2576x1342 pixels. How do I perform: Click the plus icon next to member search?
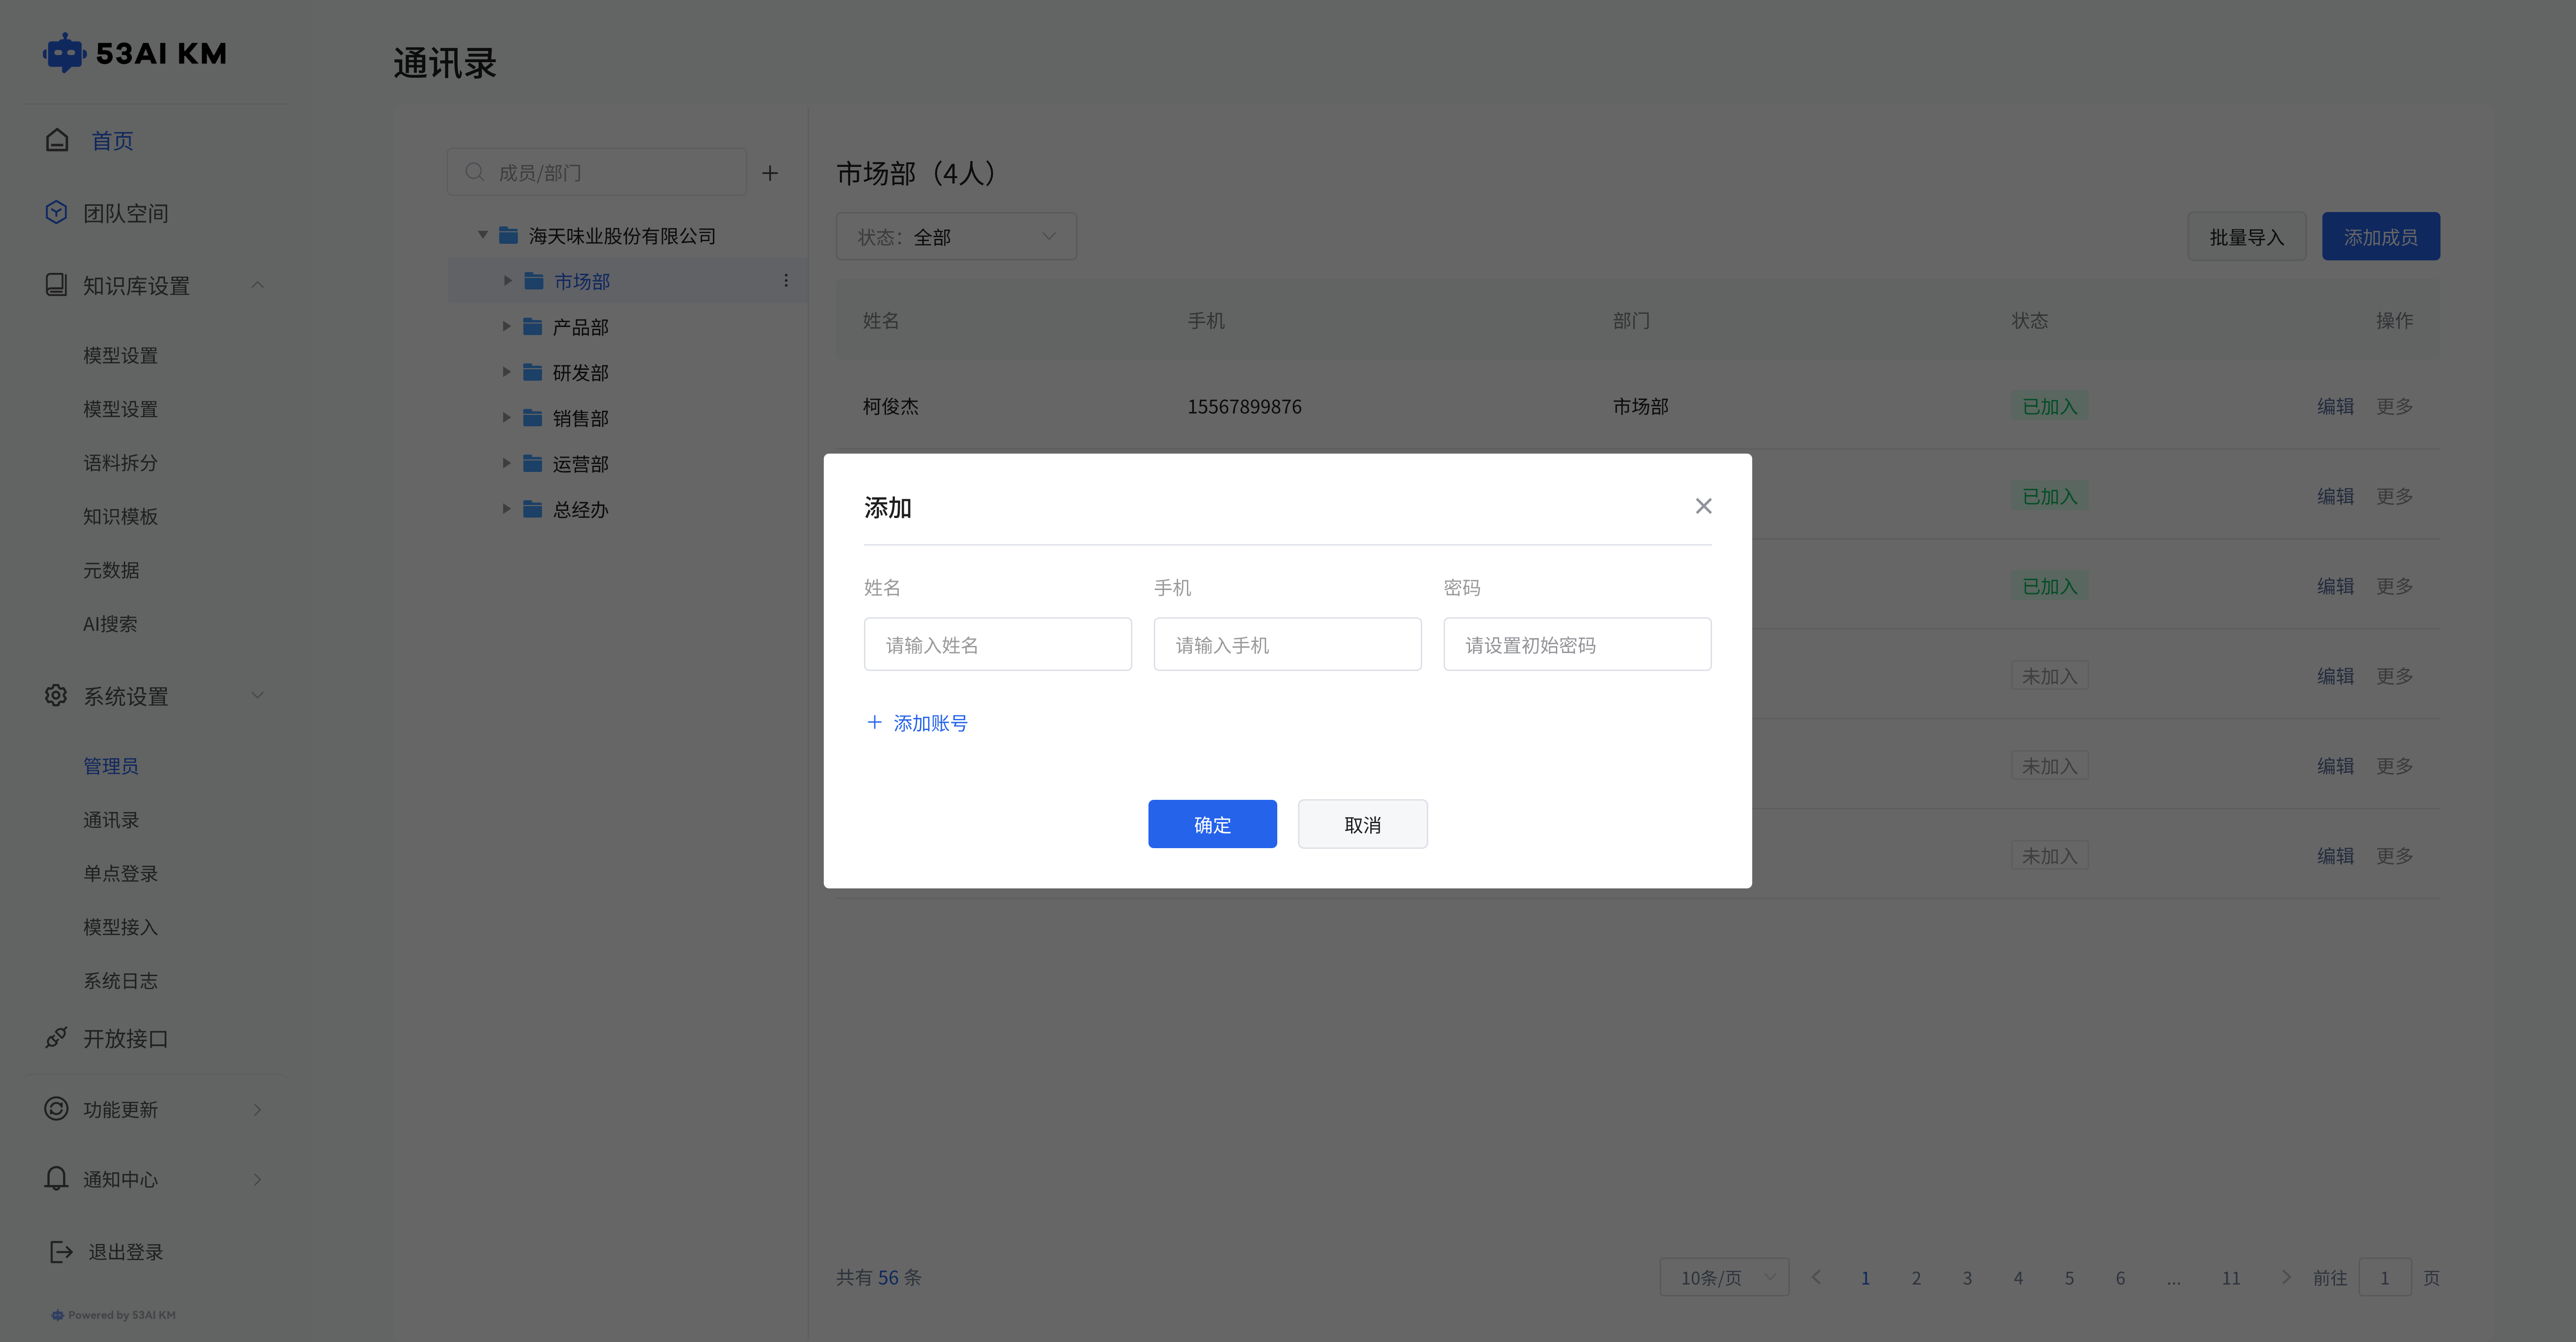pyautogui.click(x=770, y=173)
